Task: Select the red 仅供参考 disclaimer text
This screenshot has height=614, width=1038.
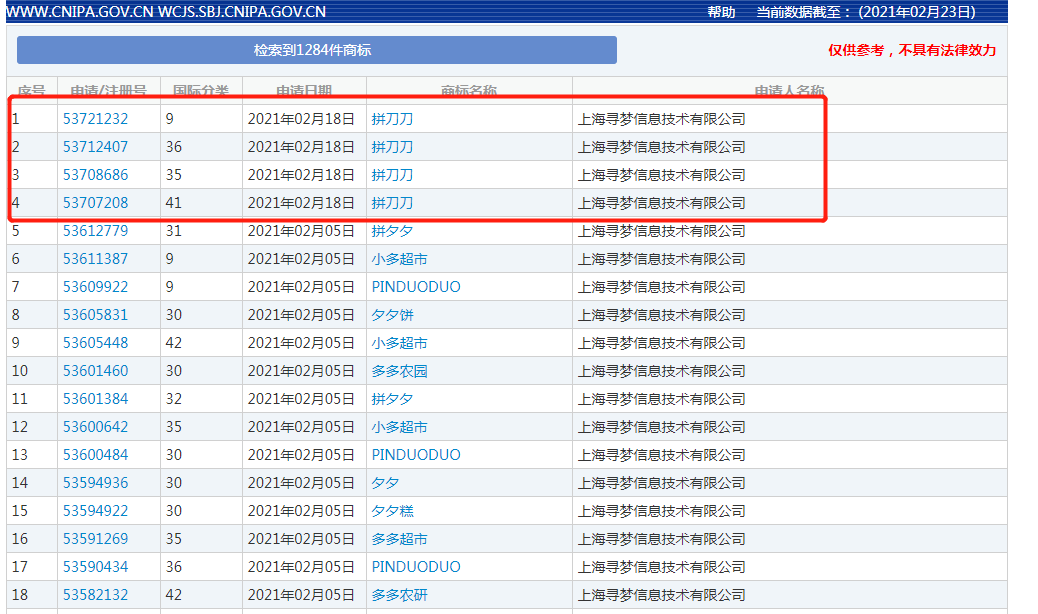Action: [912, 50]
